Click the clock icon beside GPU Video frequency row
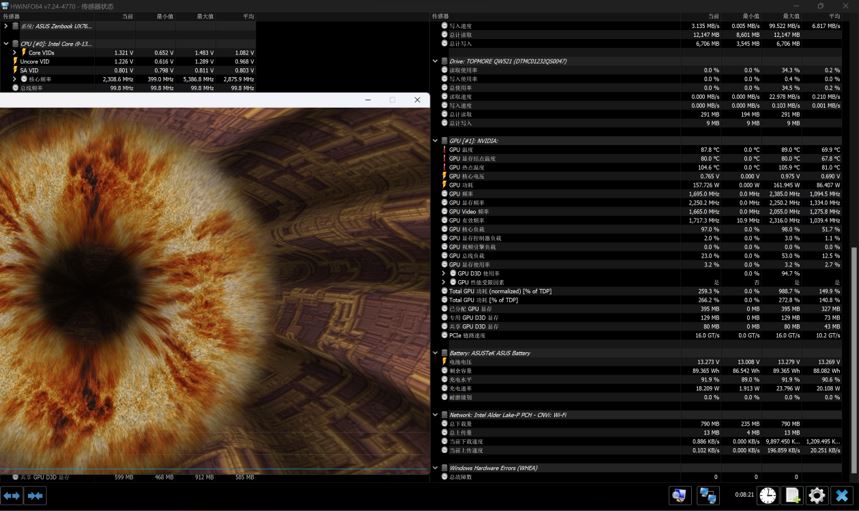859x511 pixels. (444, 211)
